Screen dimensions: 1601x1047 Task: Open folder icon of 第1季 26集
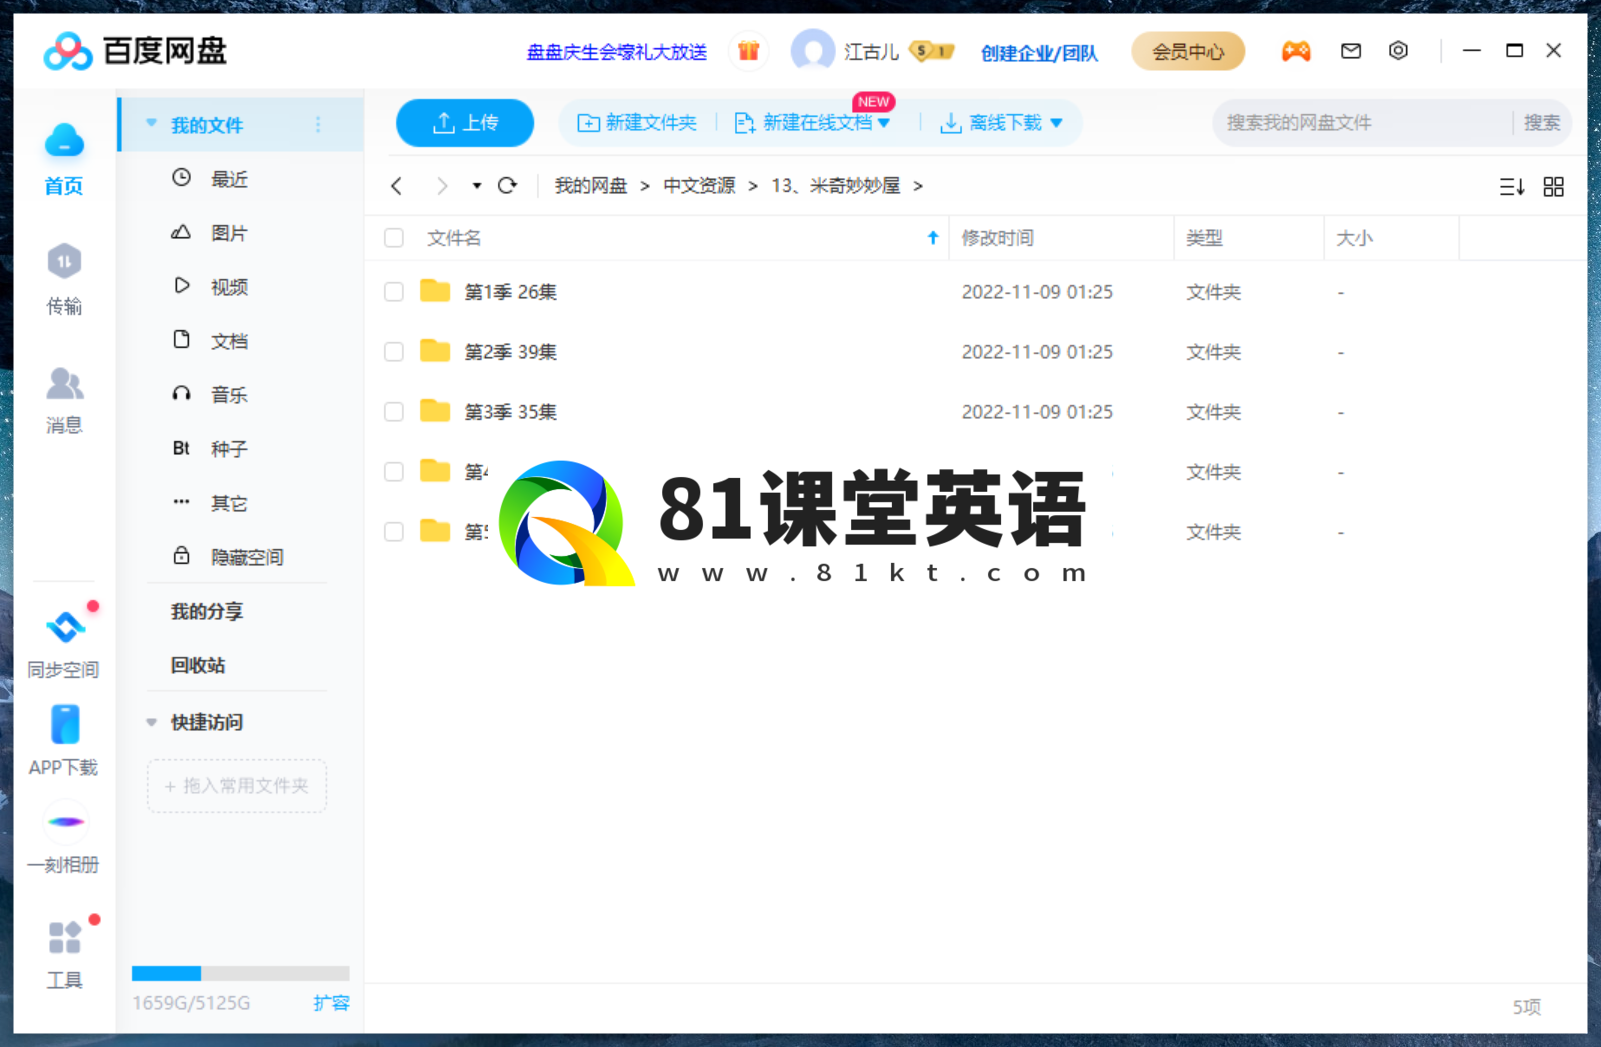coord(435,291)
